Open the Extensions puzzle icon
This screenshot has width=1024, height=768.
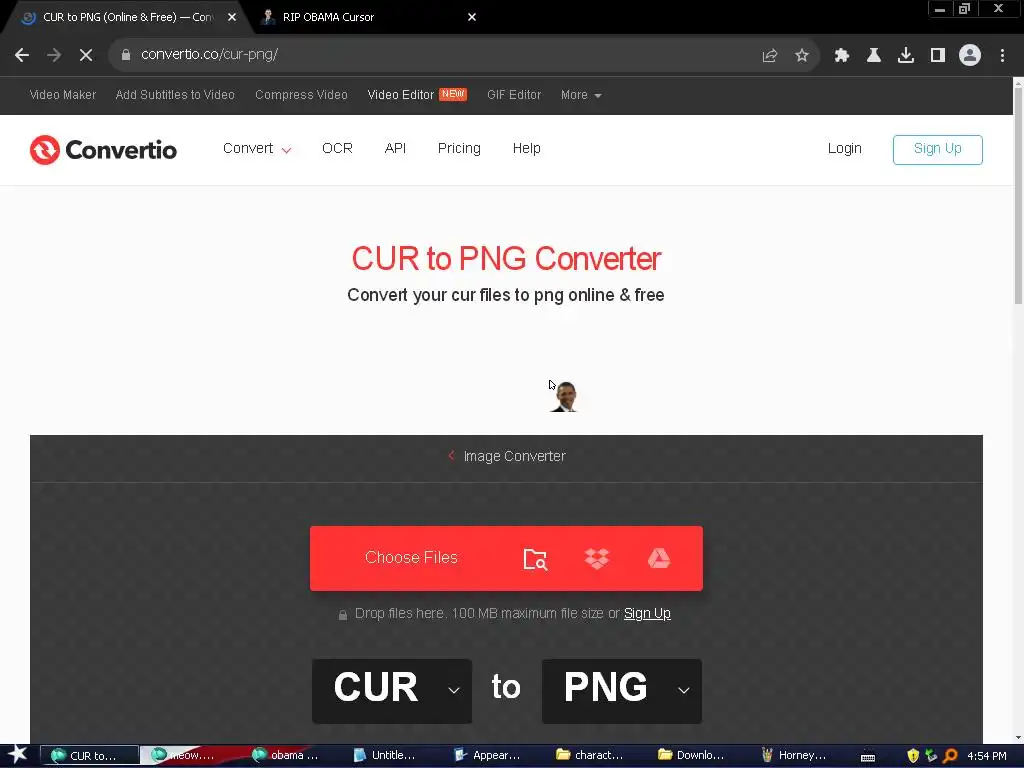[x=842, y=56]
